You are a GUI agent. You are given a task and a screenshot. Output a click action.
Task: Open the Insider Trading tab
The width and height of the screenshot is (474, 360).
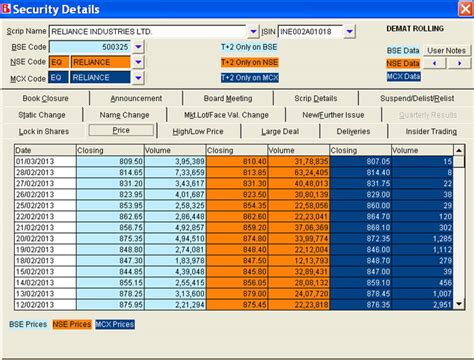coord(431,131)
